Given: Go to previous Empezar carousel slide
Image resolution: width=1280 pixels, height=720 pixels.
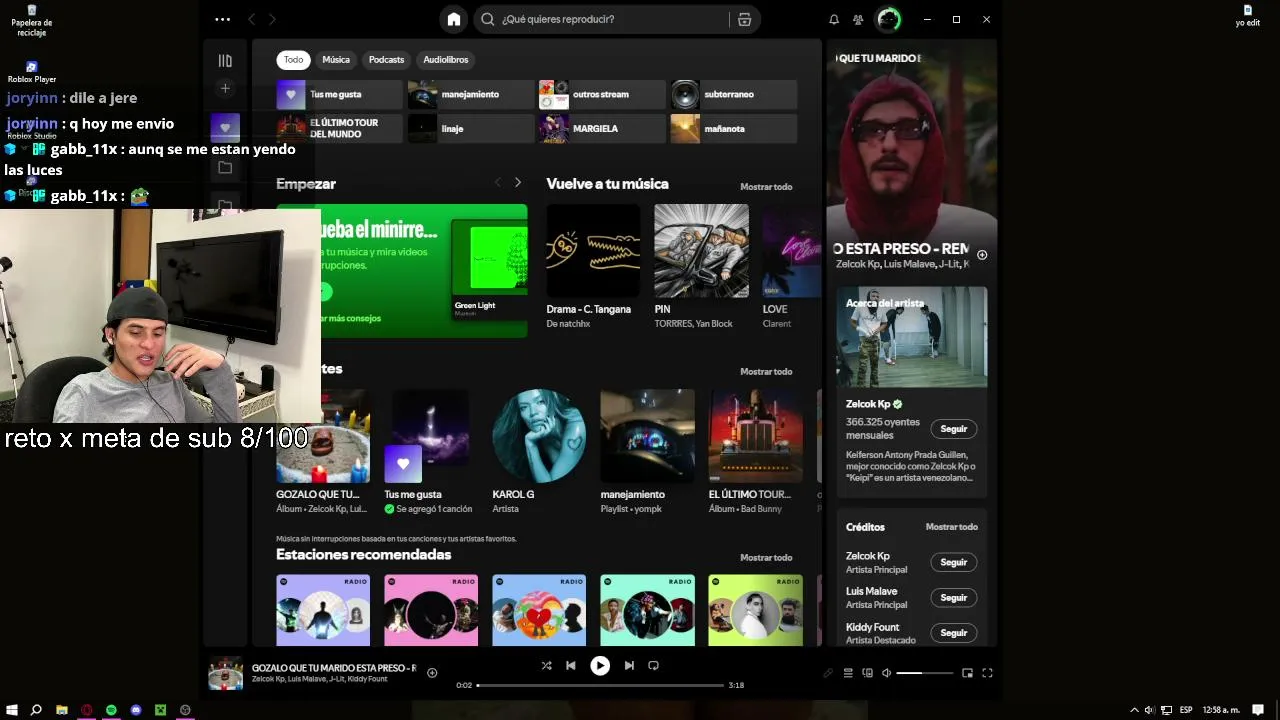Looking at the screenshot, I should point(497,182).
